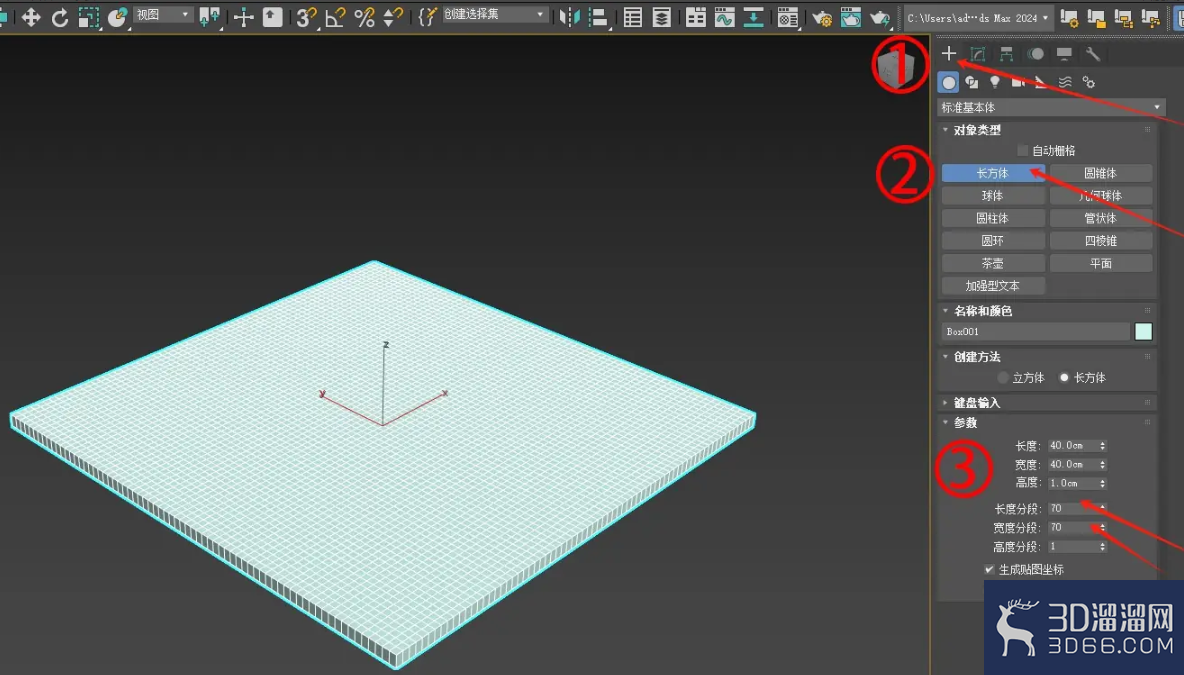Viewport: 1184px width, 675px height.
Task: Click Edit Named Selection Sets icon
Action: point(427,17)
